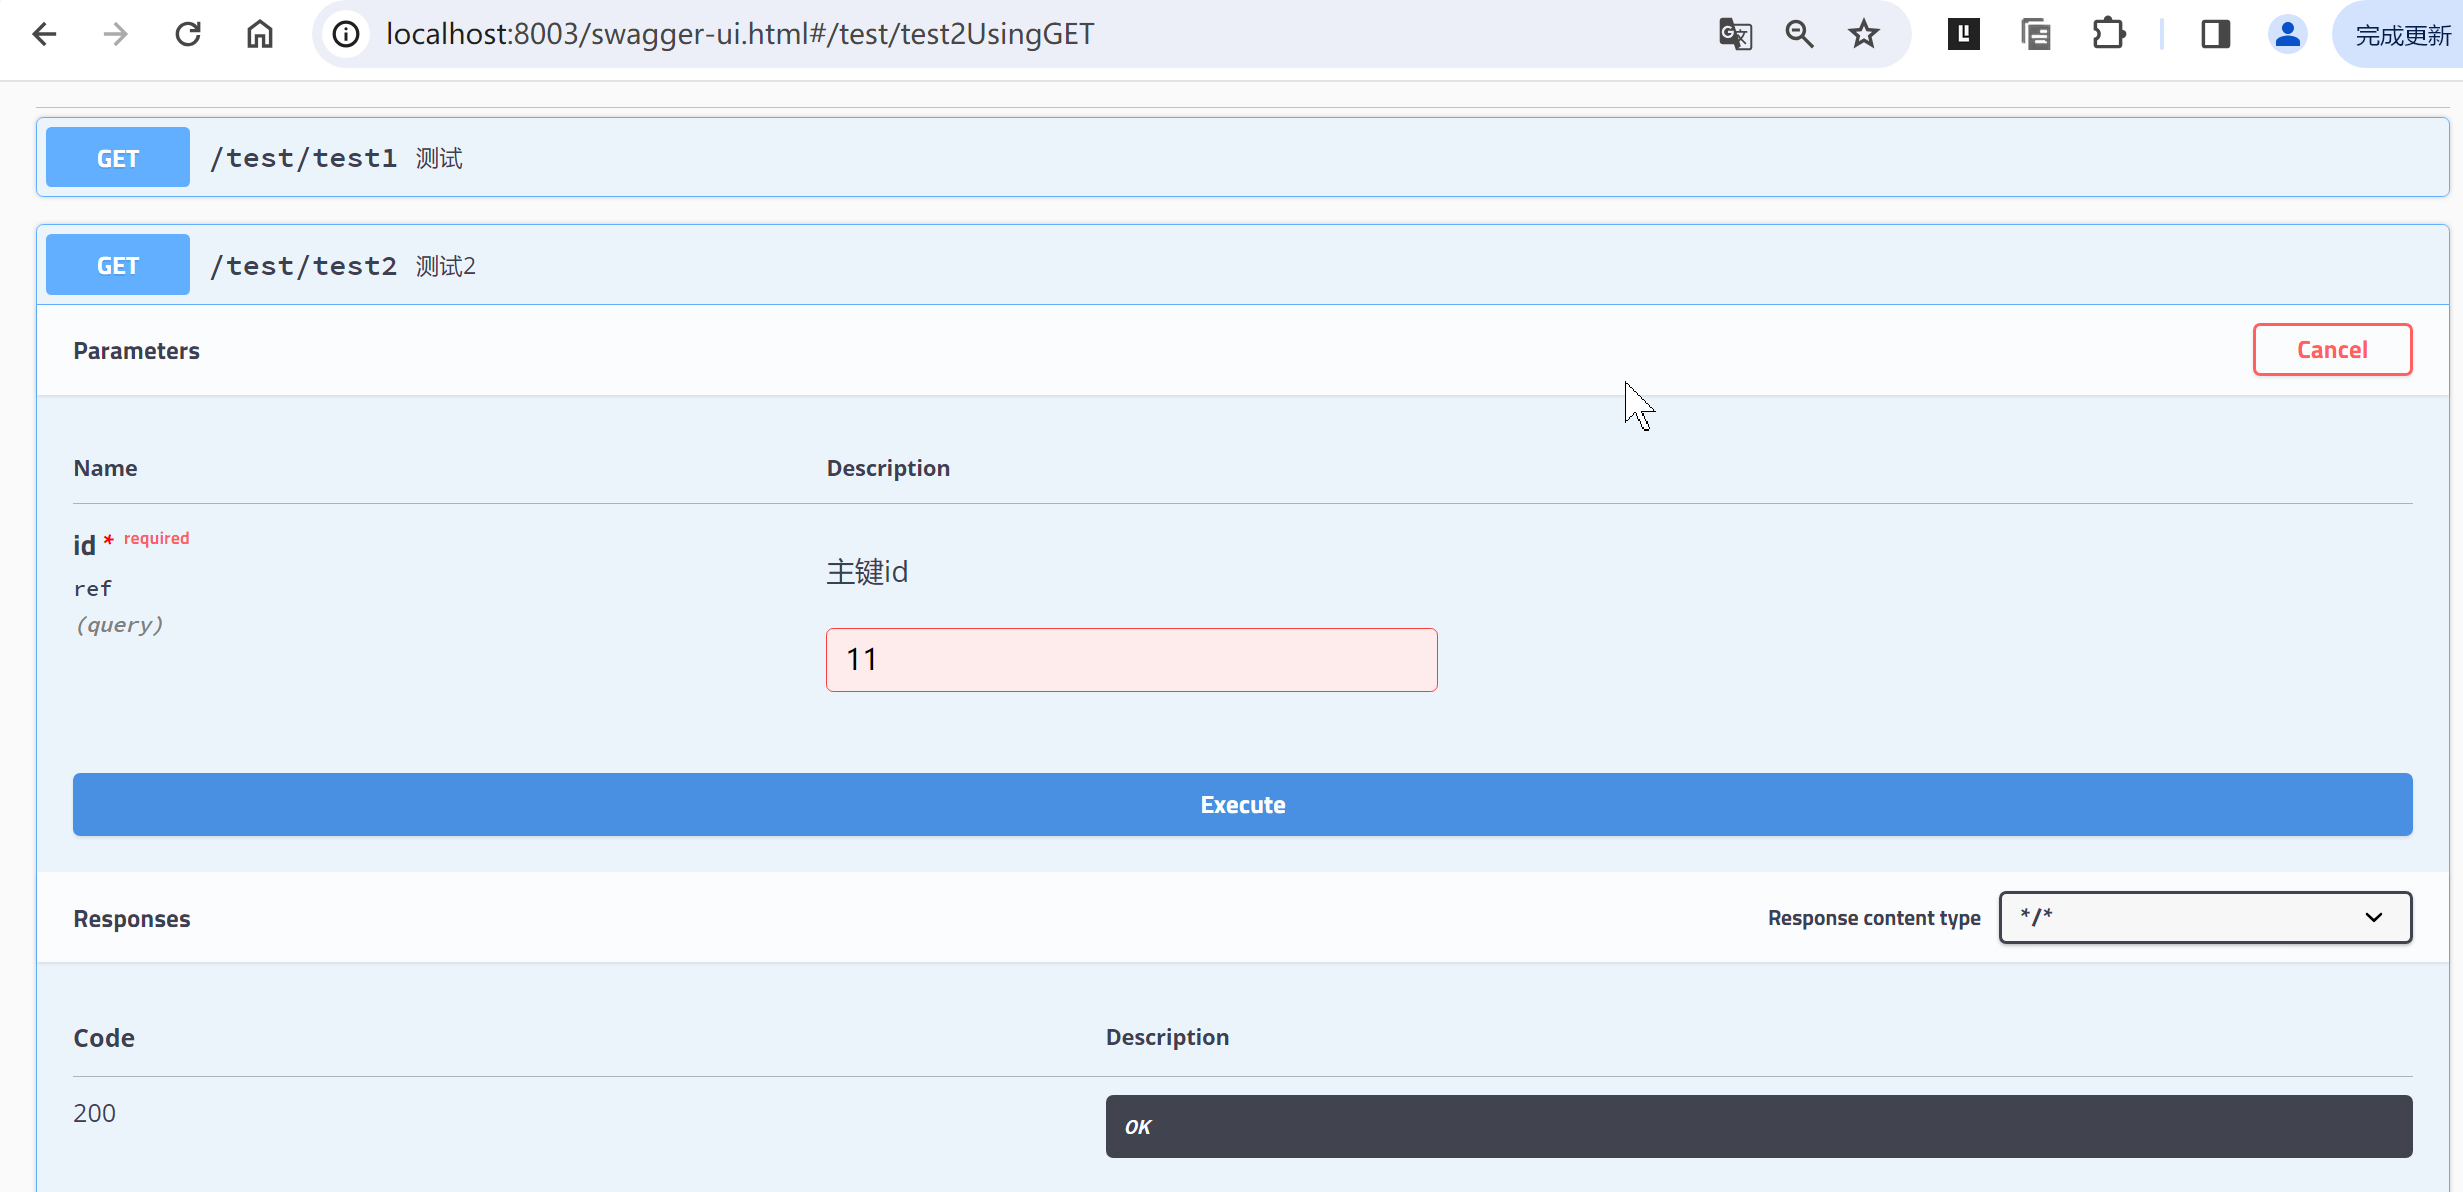Execute the test2 request
Image resolution: width=2463 pixels, height=1192 pixels.
(x=1242, y=804)
